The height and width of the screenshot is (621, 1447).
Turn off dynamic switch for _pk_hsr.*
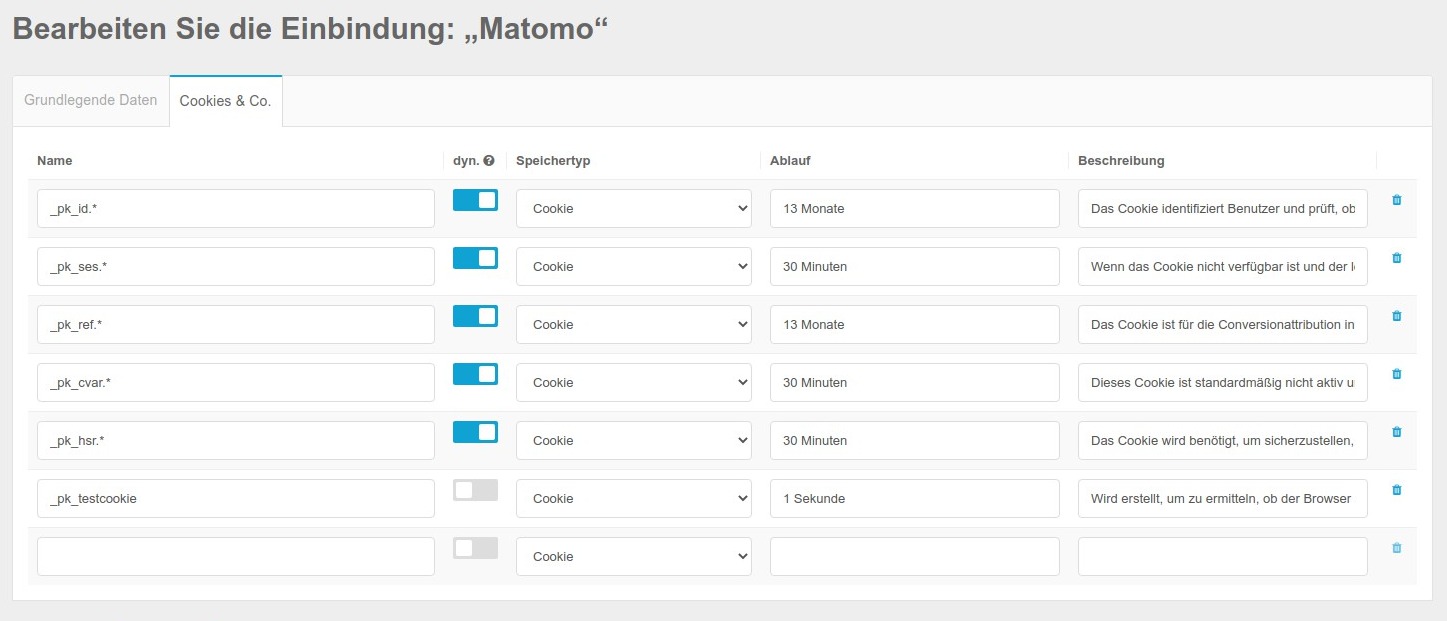click(475, 432)
